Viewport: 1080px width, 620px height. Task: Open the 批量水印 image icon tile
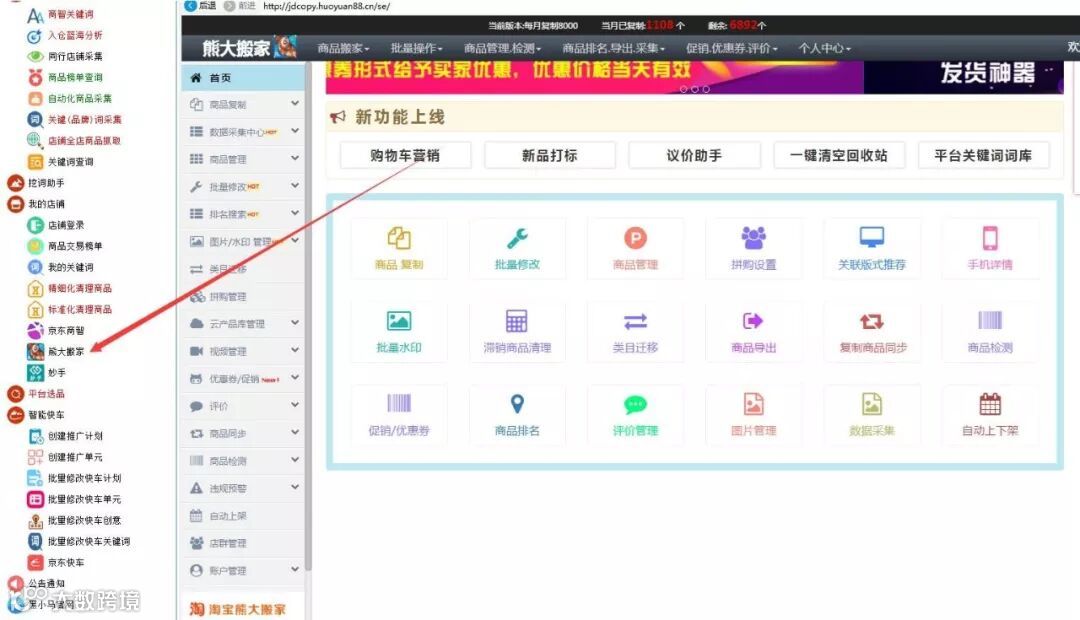(399, 331)
